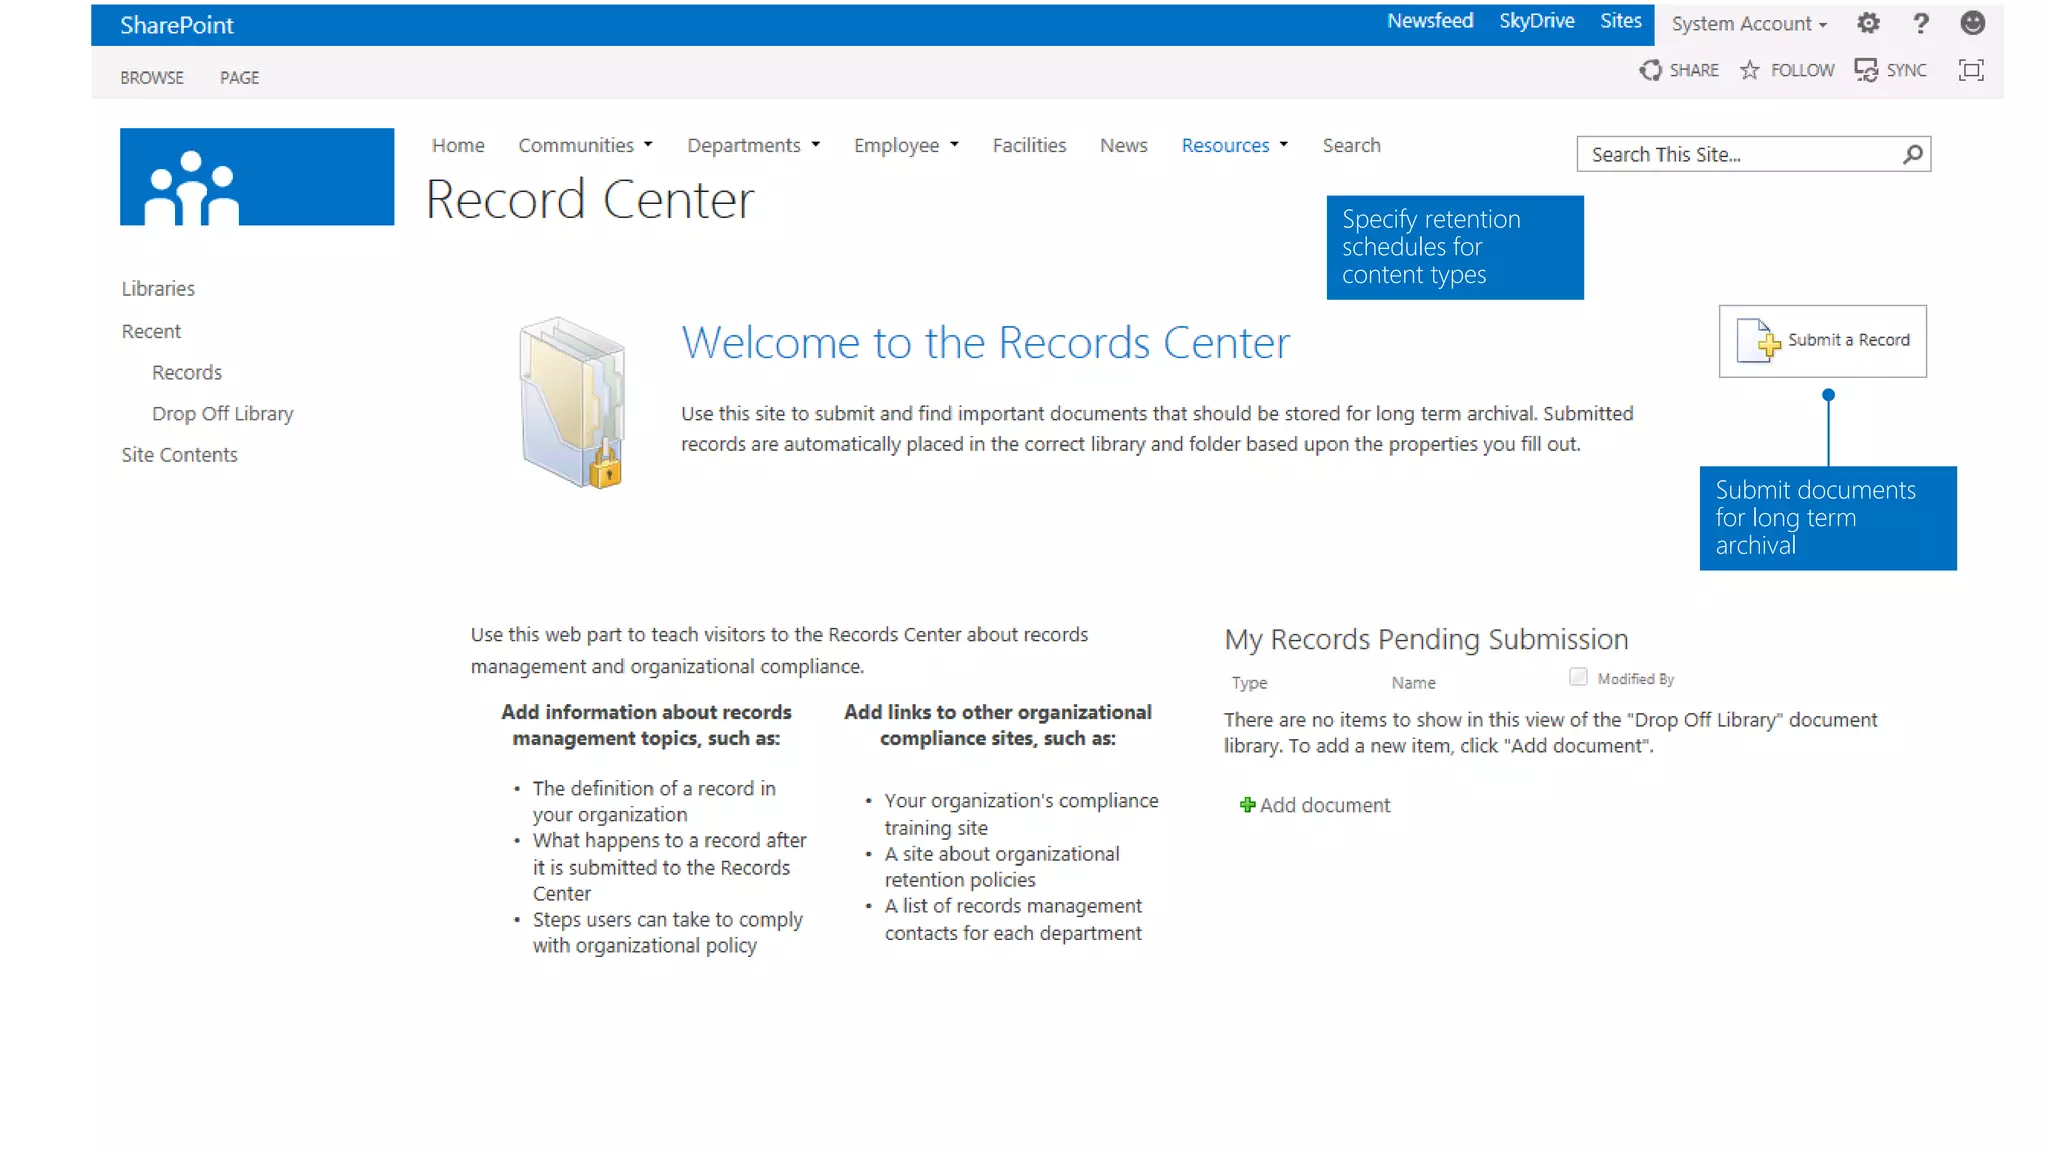2048x1152 pixels.
Task: Open Drop Off Library in navigation
Action: pyautogui.click(x=223, y=414)
